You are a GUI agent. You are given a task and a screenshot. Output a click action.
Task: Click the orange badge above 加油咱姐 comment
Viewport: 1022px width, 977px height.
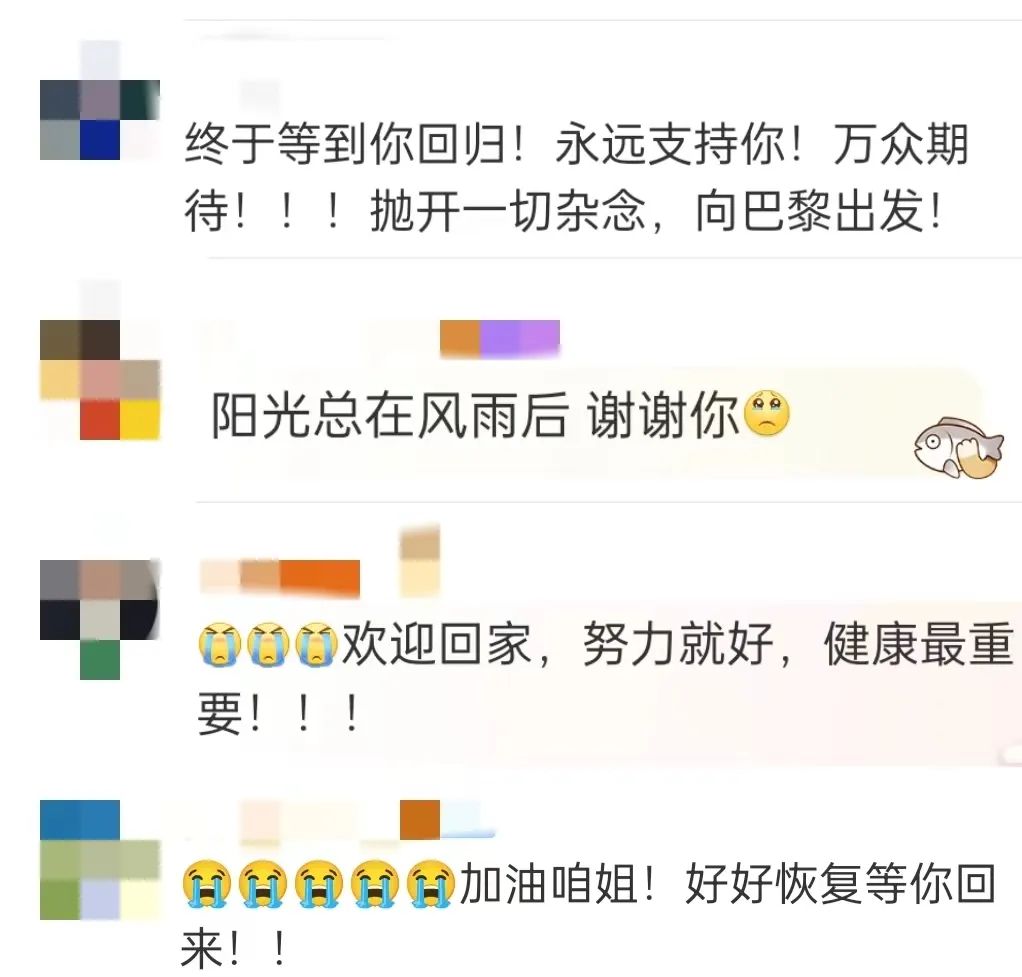pos(420,820)
